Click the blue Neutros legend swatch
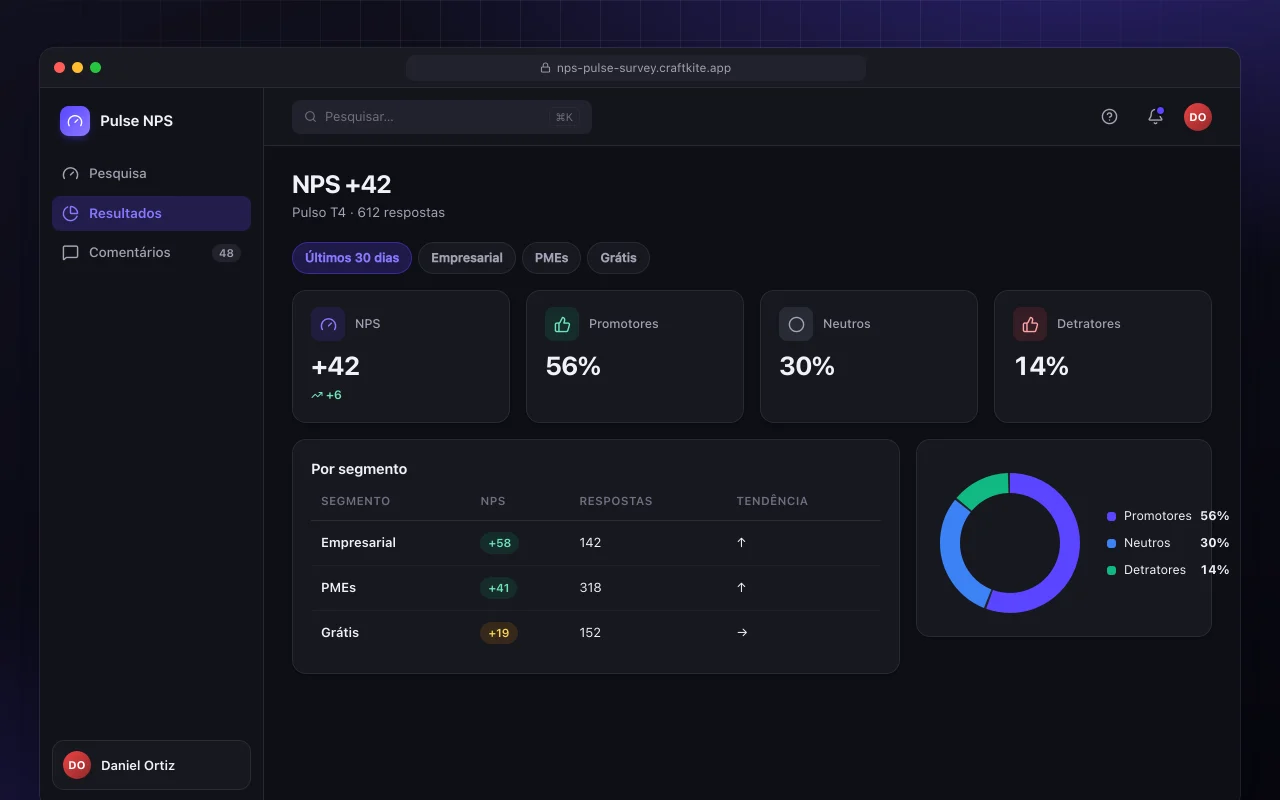1280x800 pixels. click(1111, 543)
